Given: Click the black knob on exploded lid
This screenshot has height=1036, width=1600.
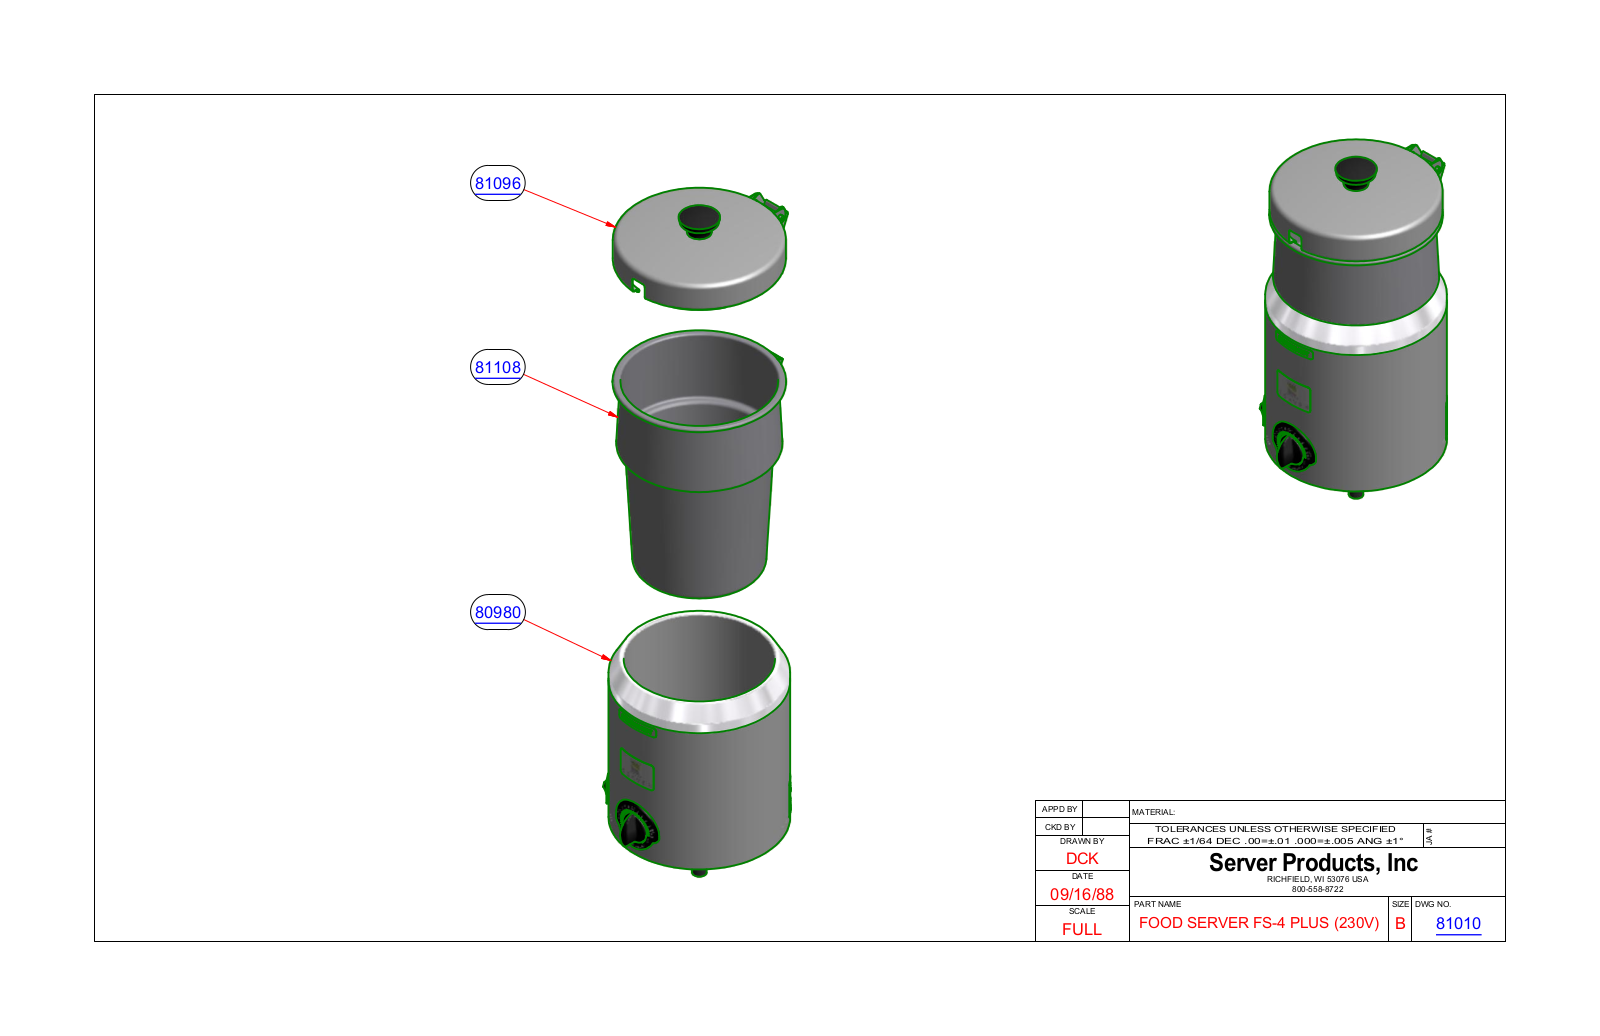Looking at the screenshot, I should (699, 220).
